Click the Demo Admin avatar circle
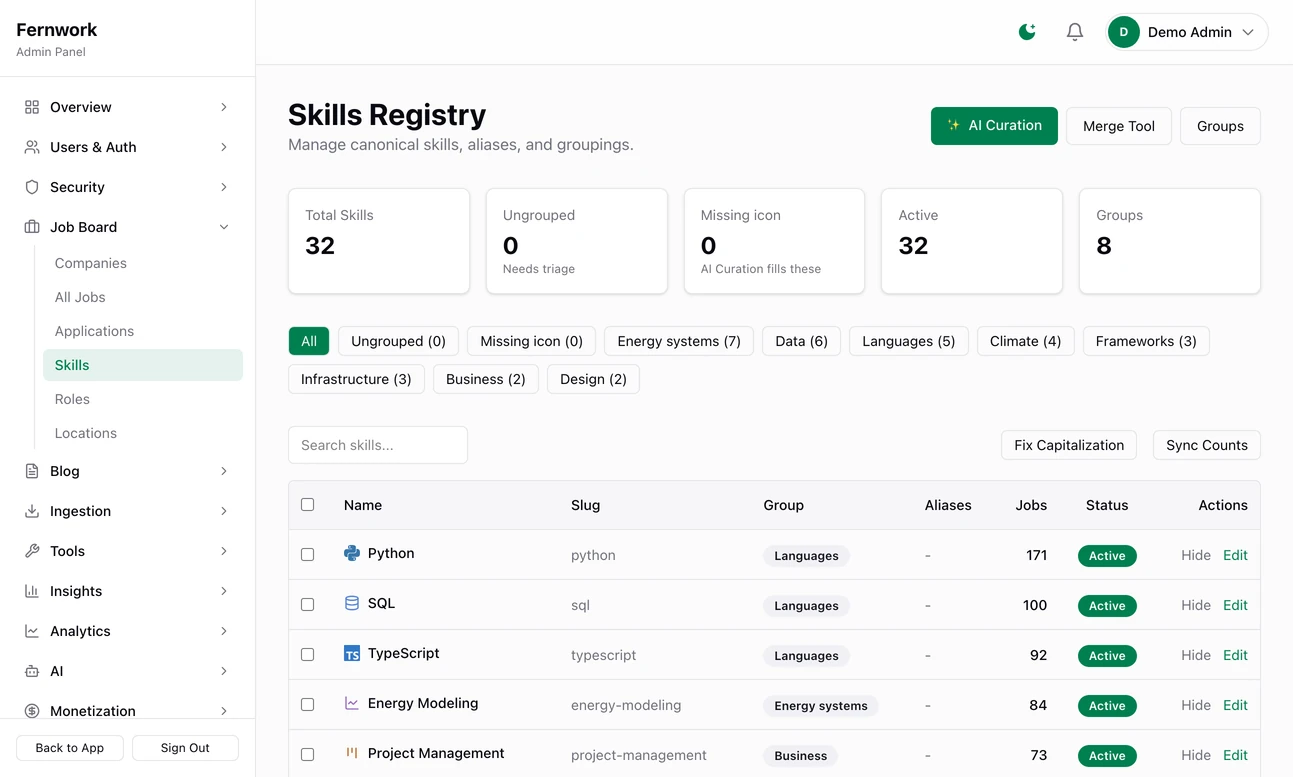The height and width of the screenshot is (777, 1293). coord(1124,32)
